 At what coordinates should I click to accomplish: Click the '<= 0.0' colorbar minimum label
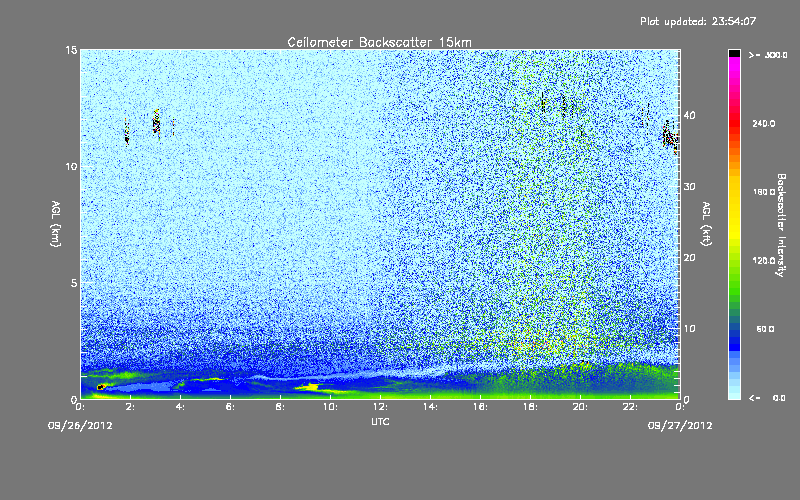point(767,398)
